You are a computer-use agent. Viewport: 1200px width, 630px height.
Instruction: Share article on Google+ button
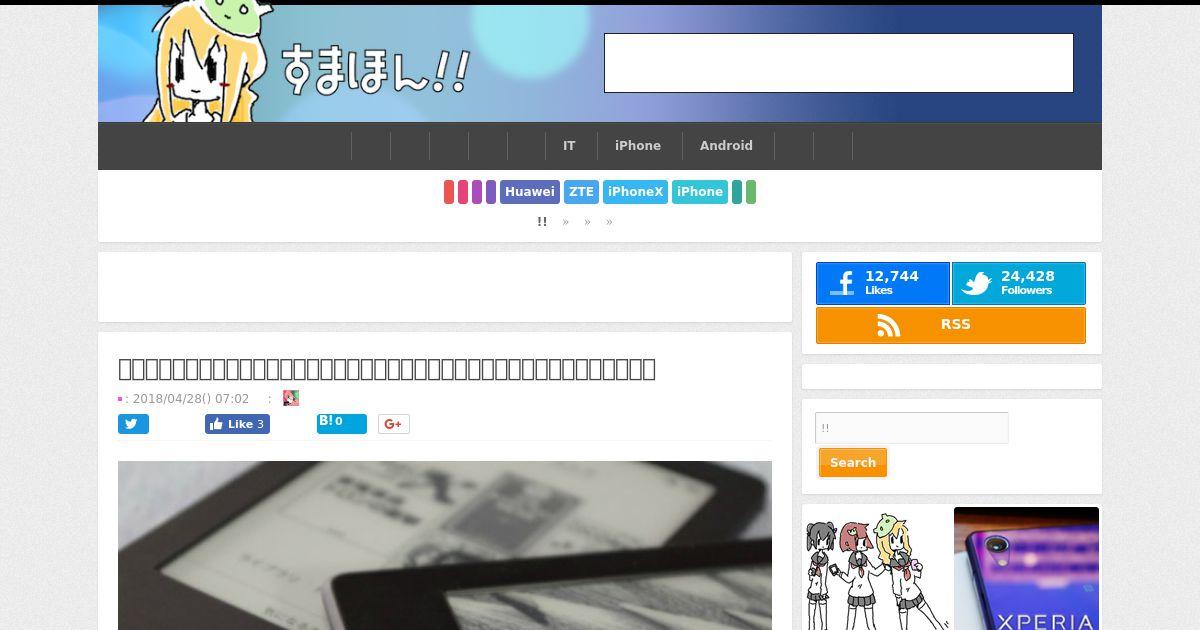point(394,424)
